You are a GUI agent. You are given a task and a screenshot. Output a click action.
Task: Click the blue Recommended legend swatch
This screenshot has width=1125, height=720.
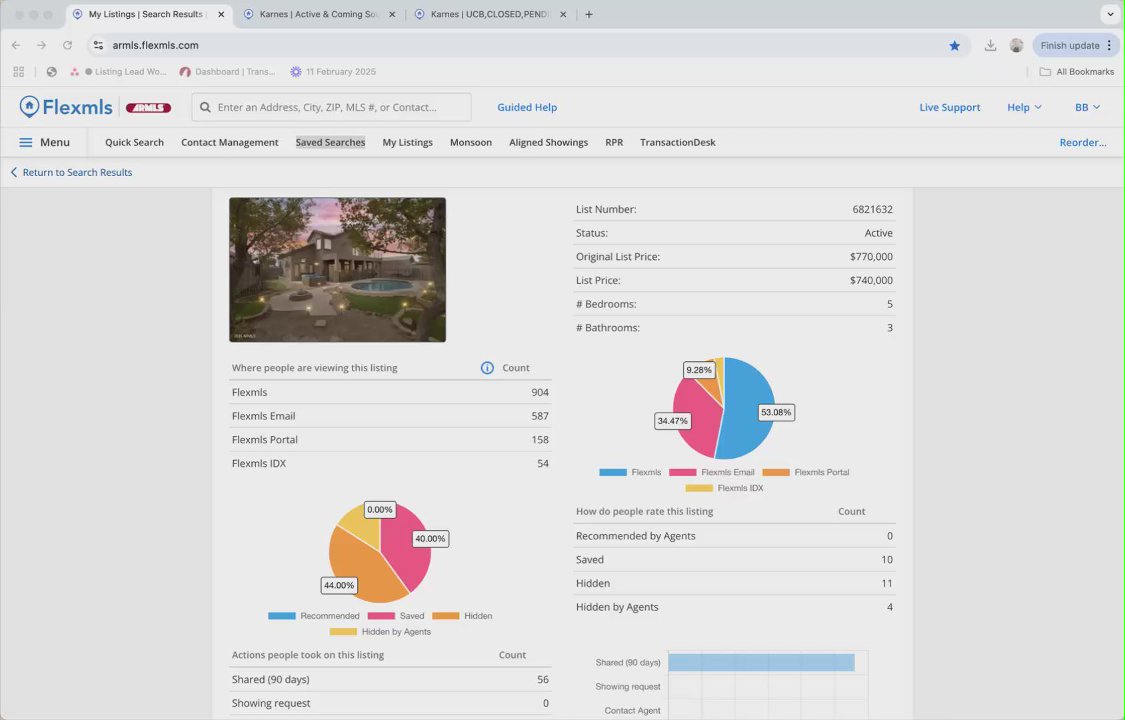282,616
